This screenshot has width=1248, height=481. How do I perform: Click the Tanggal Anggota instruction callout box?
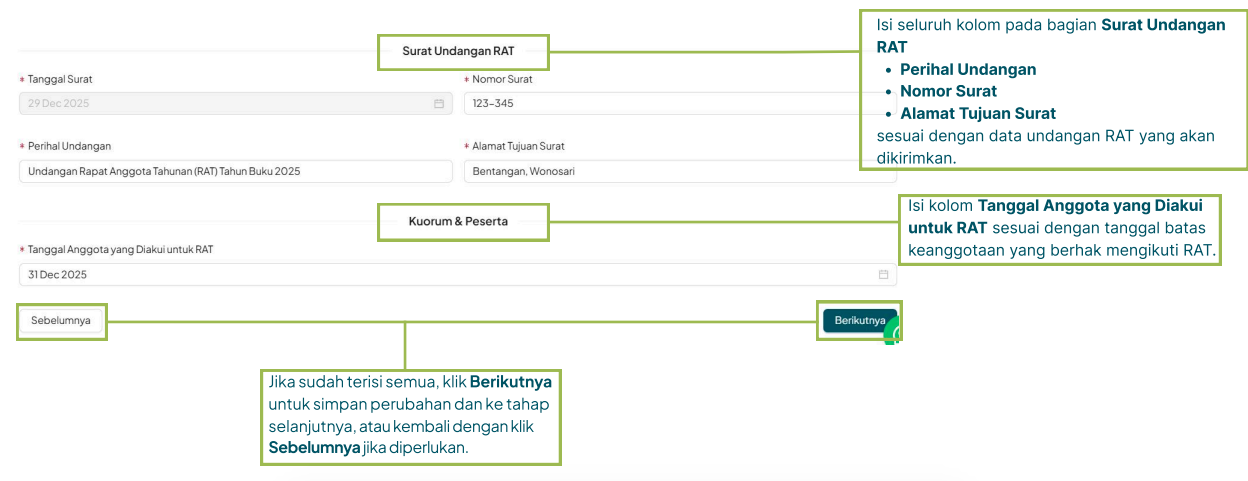click(1060, 229)
